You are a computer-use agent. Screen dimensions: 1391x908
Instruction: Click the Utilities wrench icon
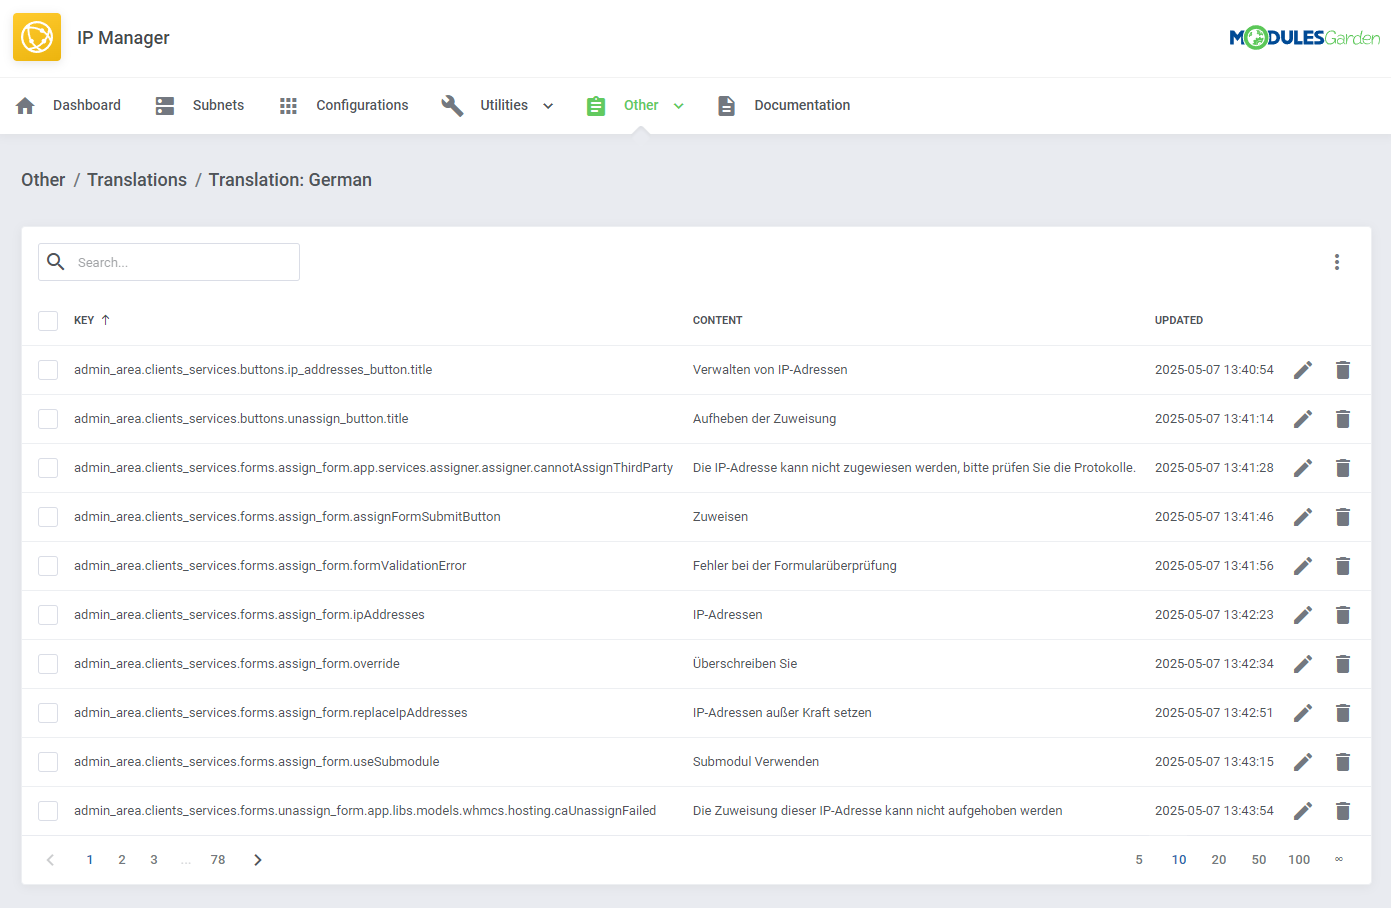point(452,104)
